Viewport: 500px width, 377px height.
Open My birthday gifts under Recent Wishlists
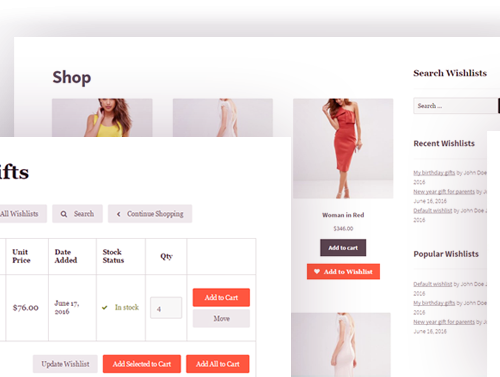tap(434, 173)
